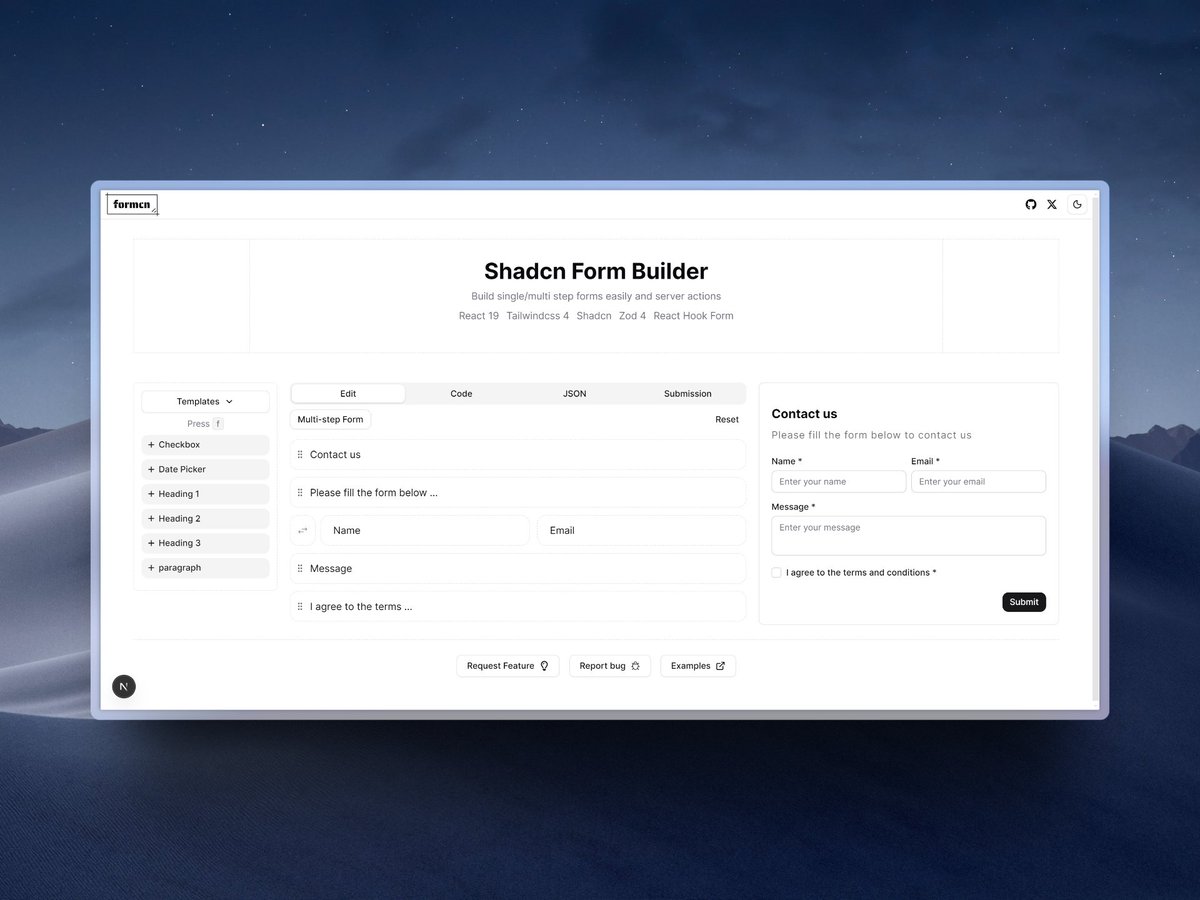Click the Templates chevron arrow
Viewport: 1200px width, 900px height.
(x=229, y=402)
